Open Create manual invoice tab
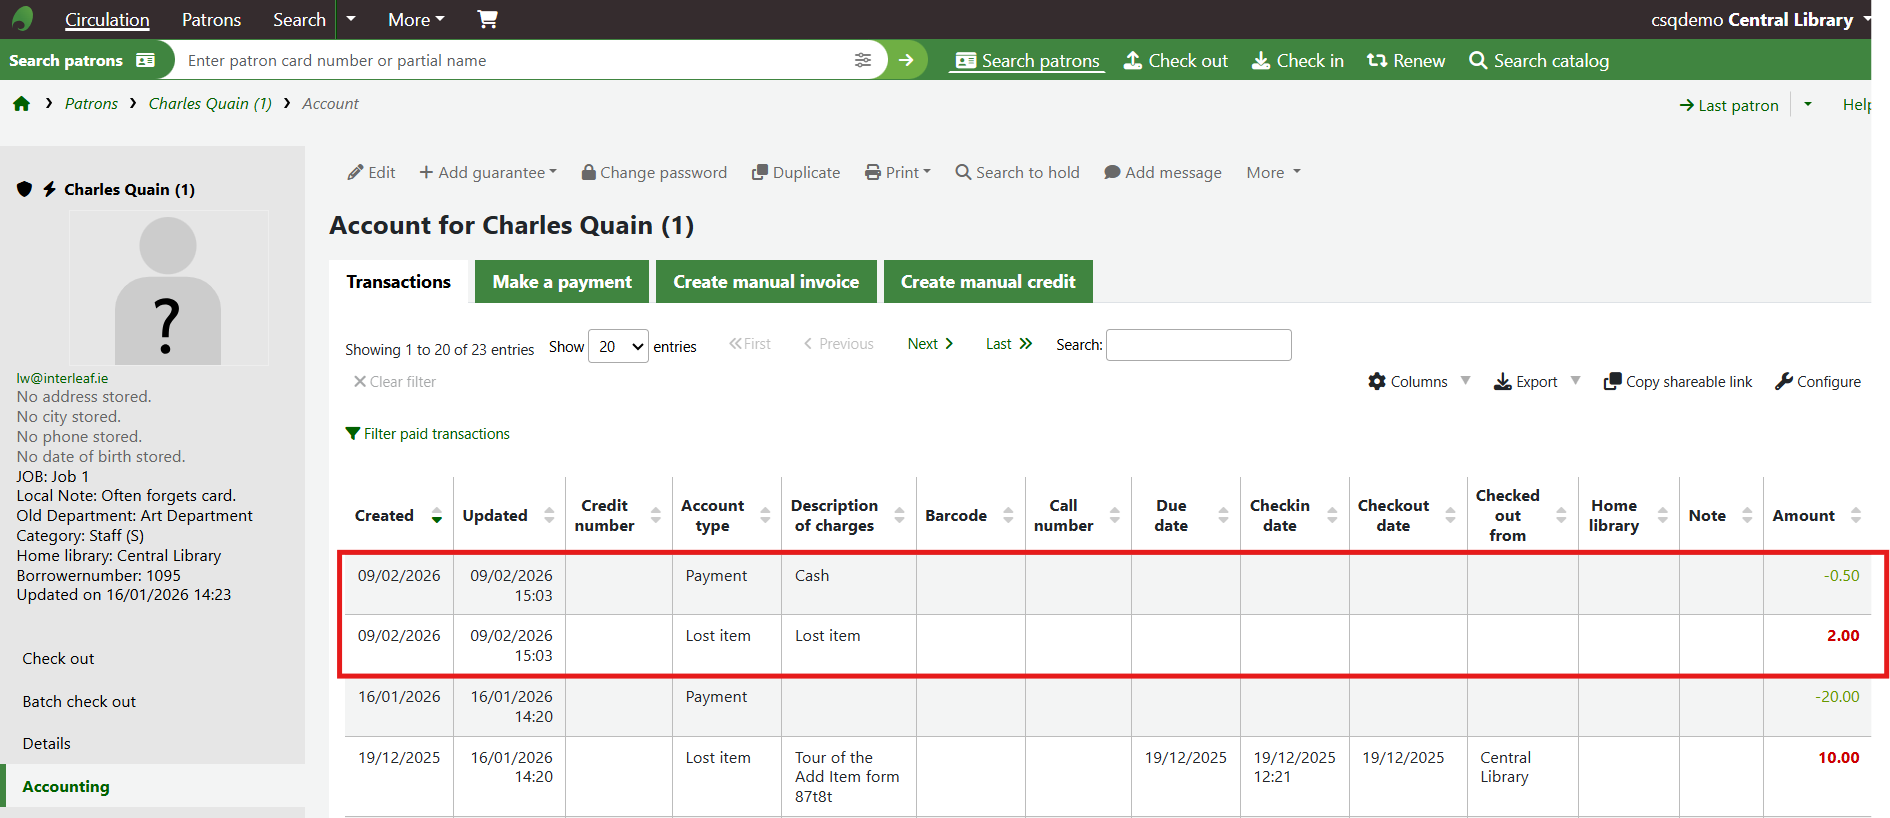The width and height of the screenshot is (1890, 818). [766, 282]
